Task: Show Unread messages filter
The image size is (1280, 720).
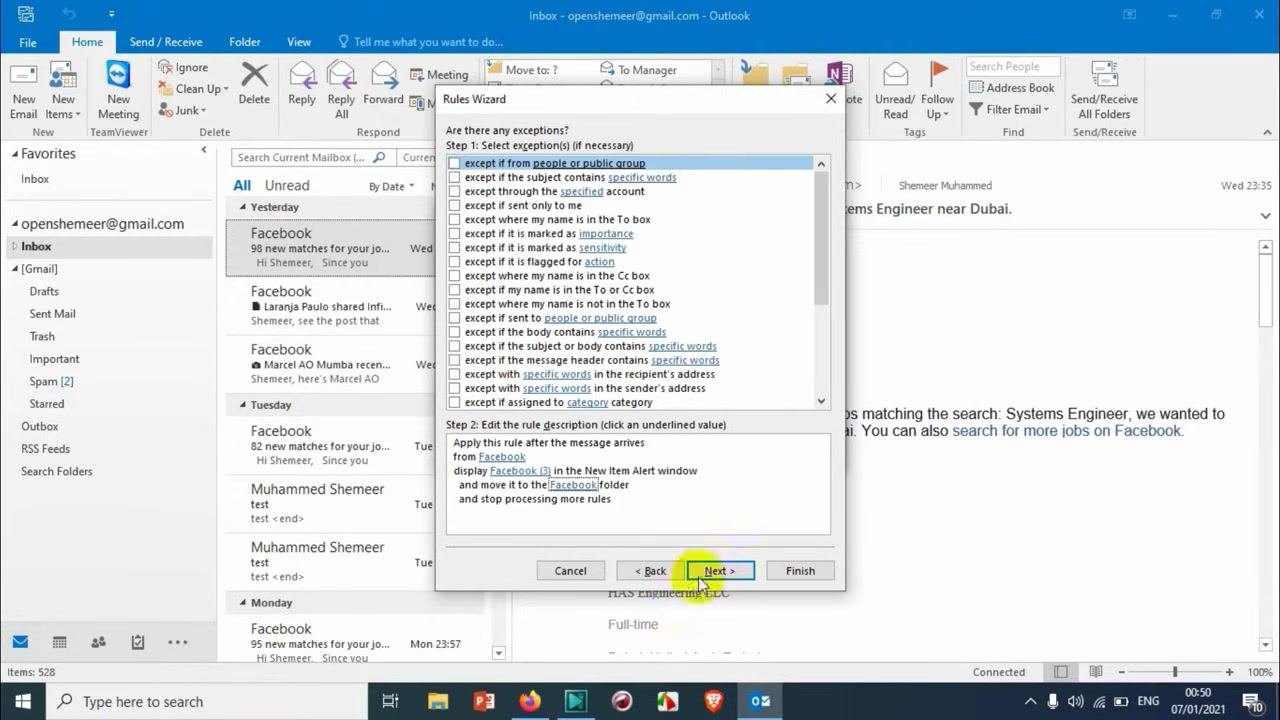Action: pos(287,185)
